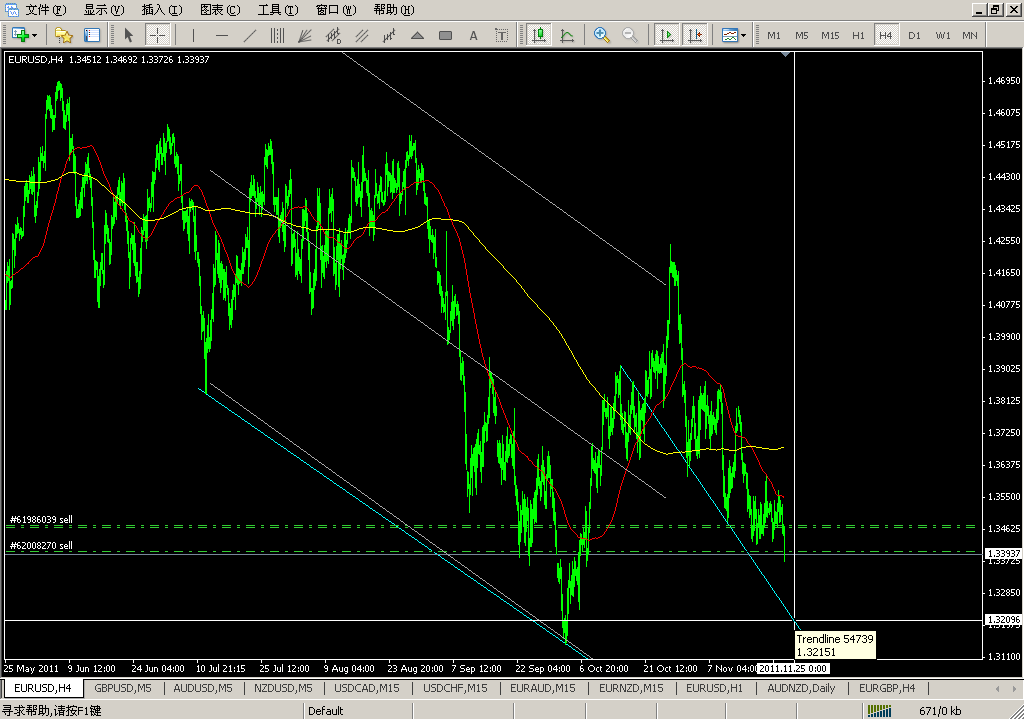The height and width of the screenshot is (719, 1024).
Task: Select the M15 timeframe button
Action: point(830,35)
